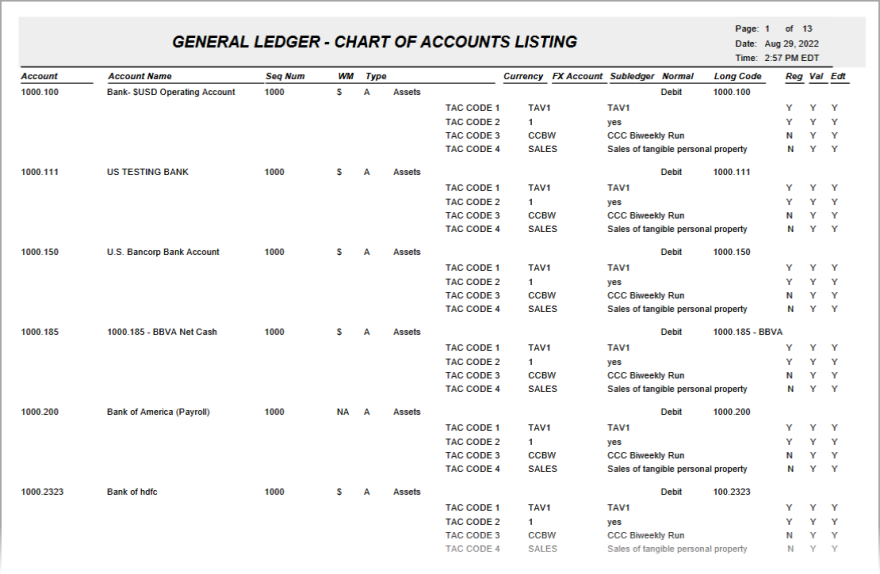The width and height of the screenshot is (880, 574).
Task: Select Bank- $USD Operating Account name
Action: coord(171,92)
